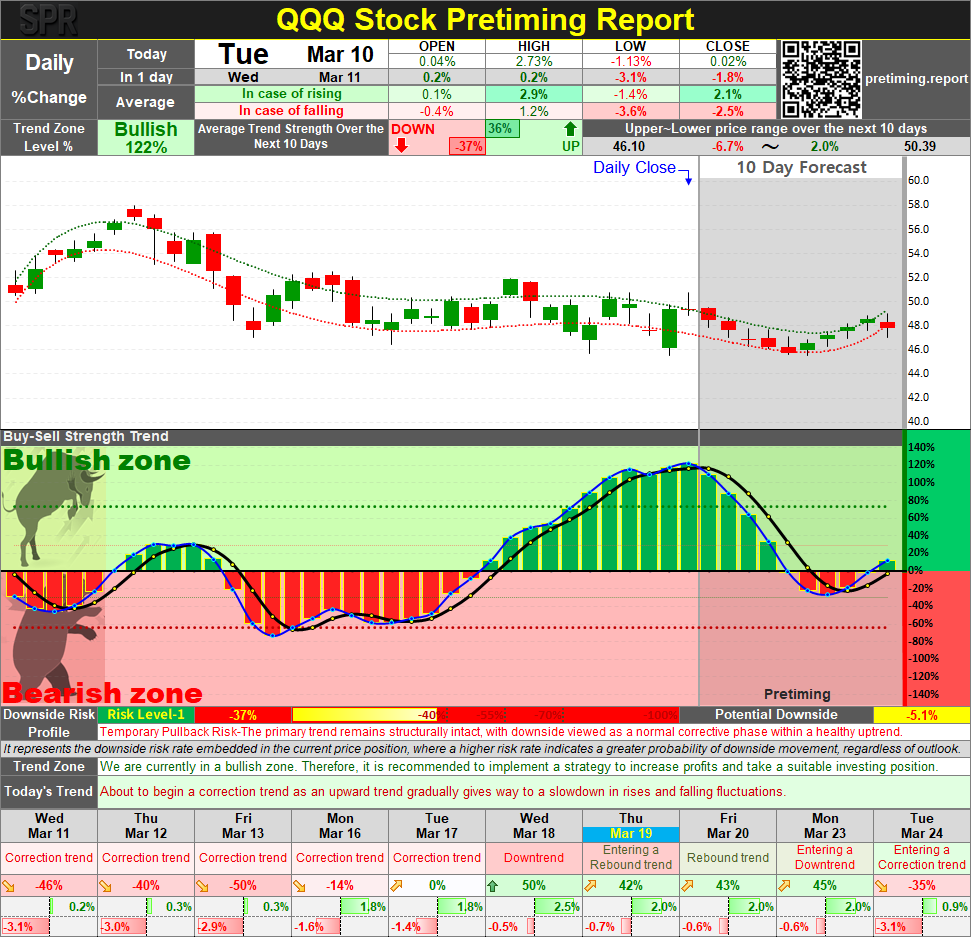Click 'Entering a Downtrend' for Mar 23
The width and height of the screenshot is (971, 937).
pyautogui.click(x=825, y=858)
